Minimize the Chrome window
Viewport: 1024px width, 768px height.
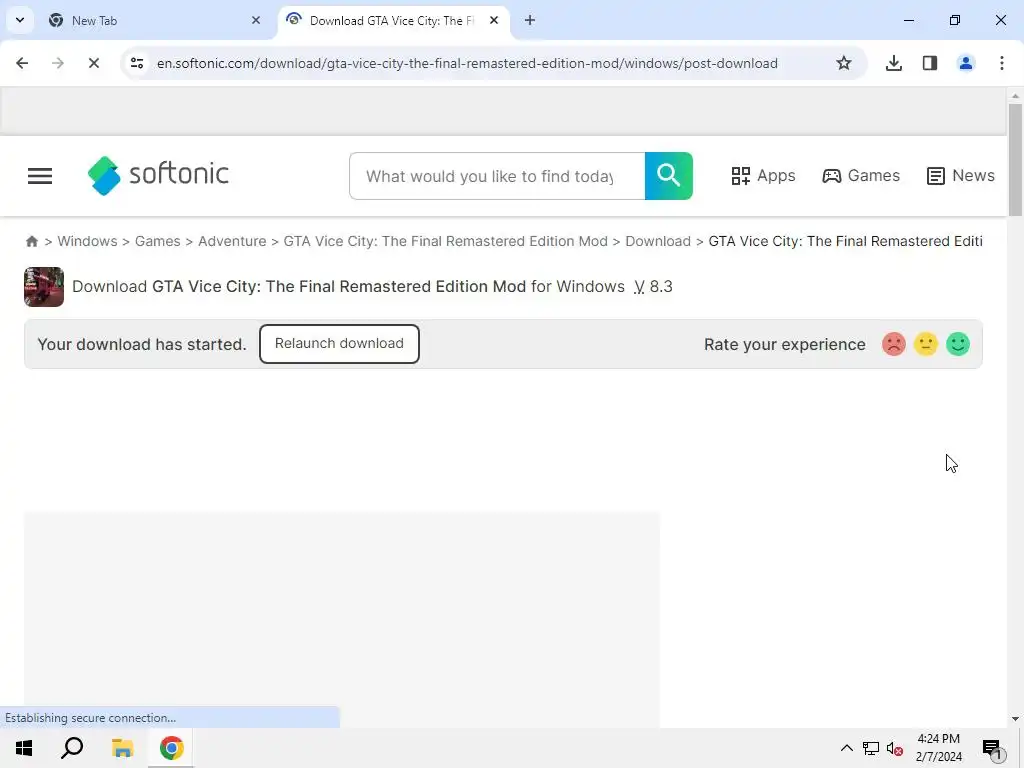pyautogui.click(x=908, y=20)
